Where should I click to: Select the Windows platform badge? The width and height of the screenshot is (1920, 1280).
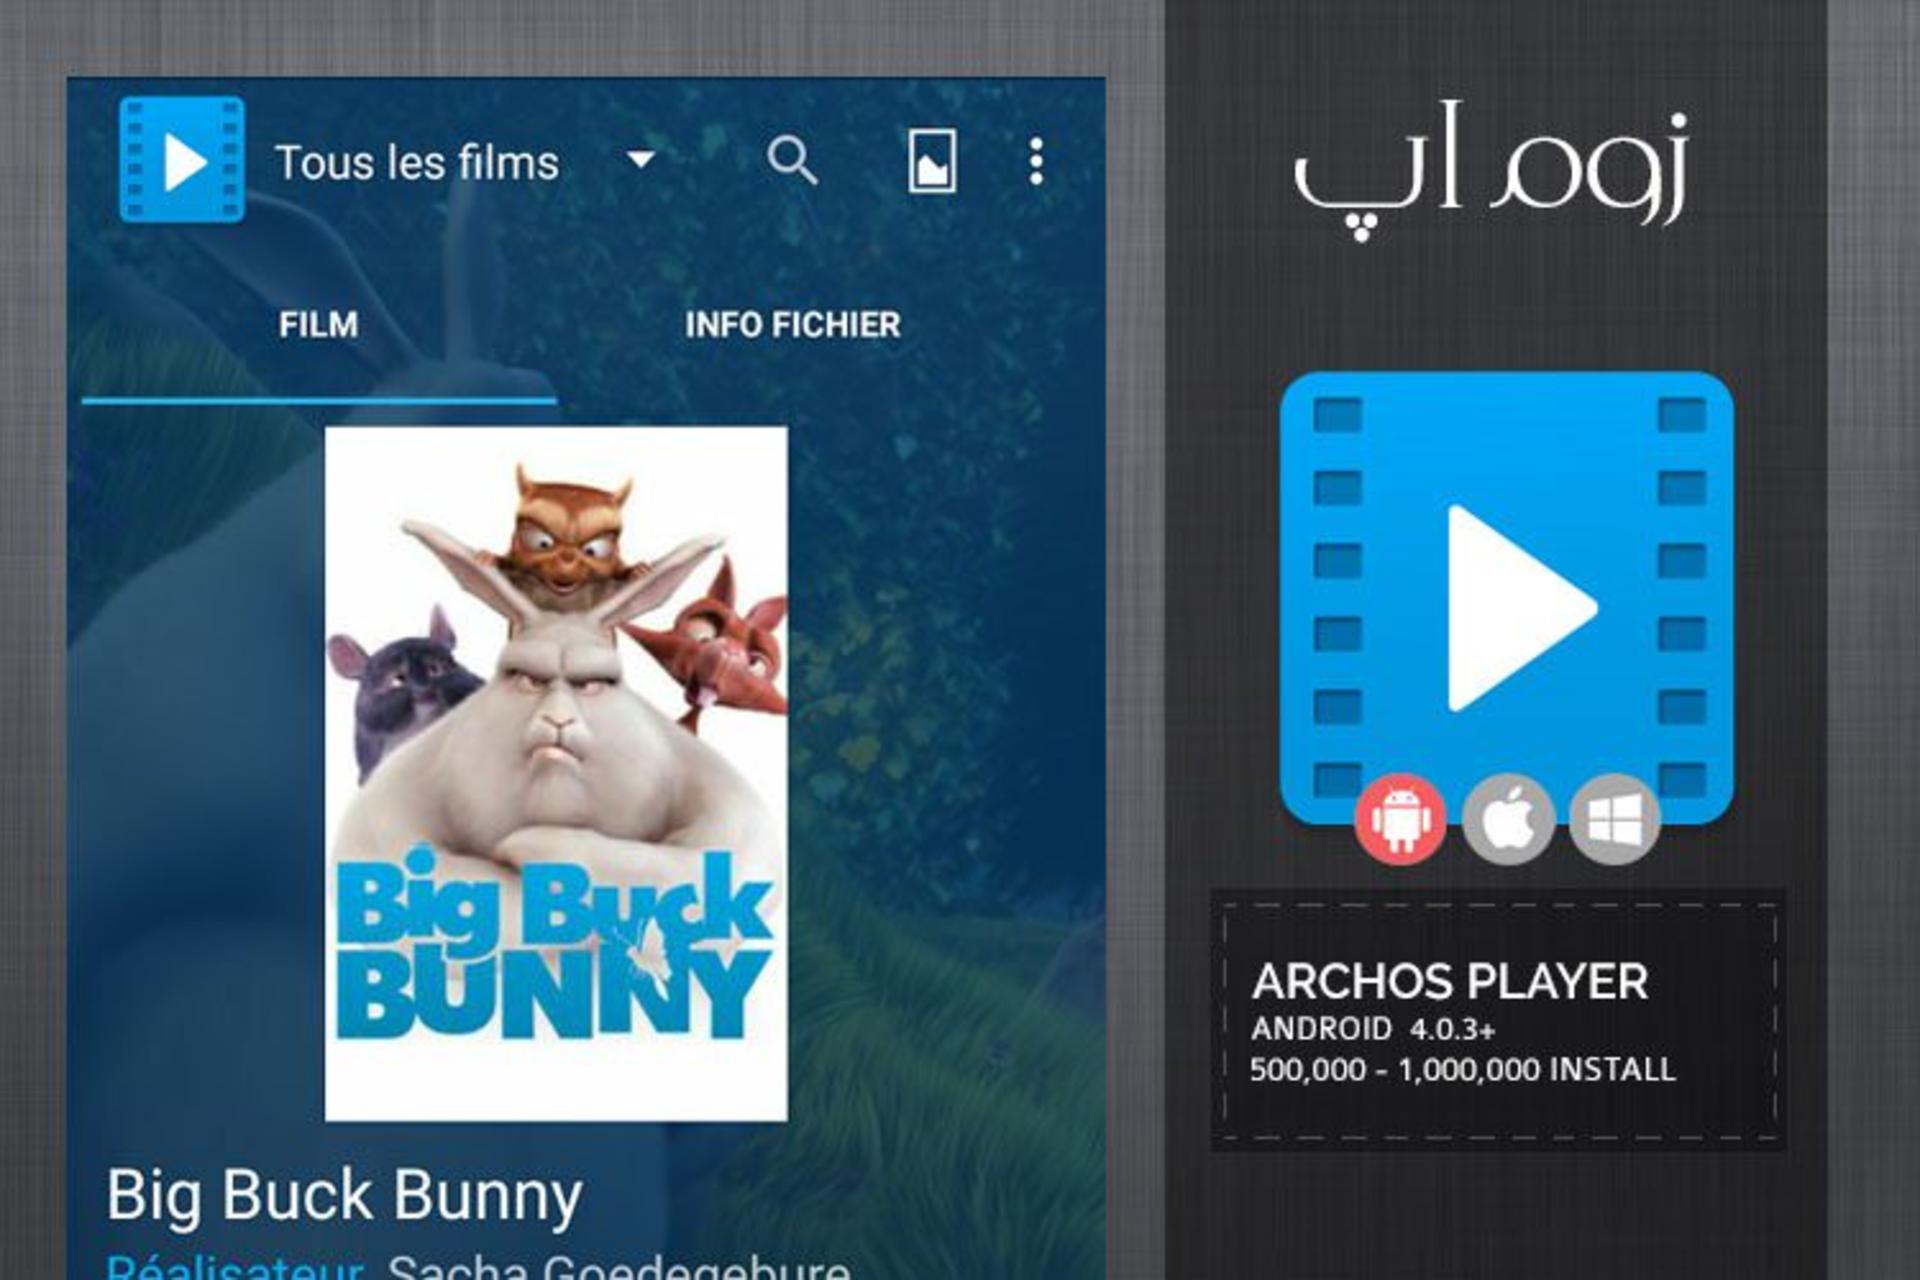tap(1615, 819)
